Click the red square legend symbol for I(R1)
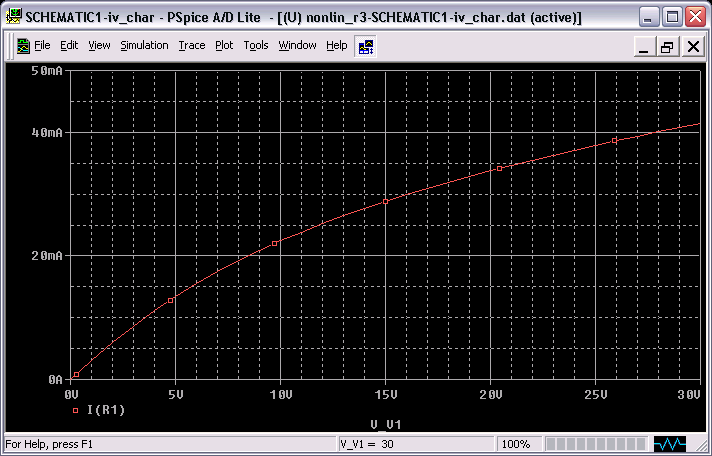This screenshot has width=712, height=456. point(75,411)
